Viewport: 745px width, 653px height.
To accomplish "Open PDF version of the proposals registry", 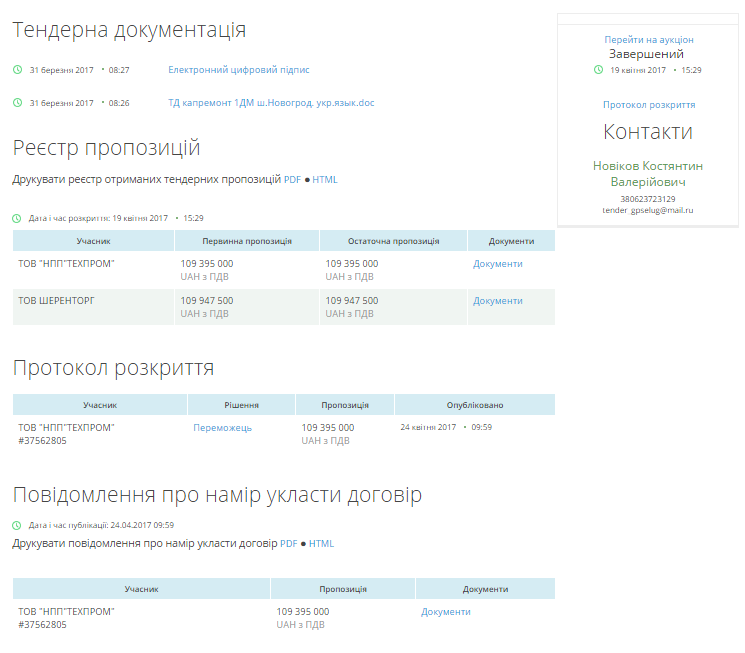I will click(x=292, y=180).
